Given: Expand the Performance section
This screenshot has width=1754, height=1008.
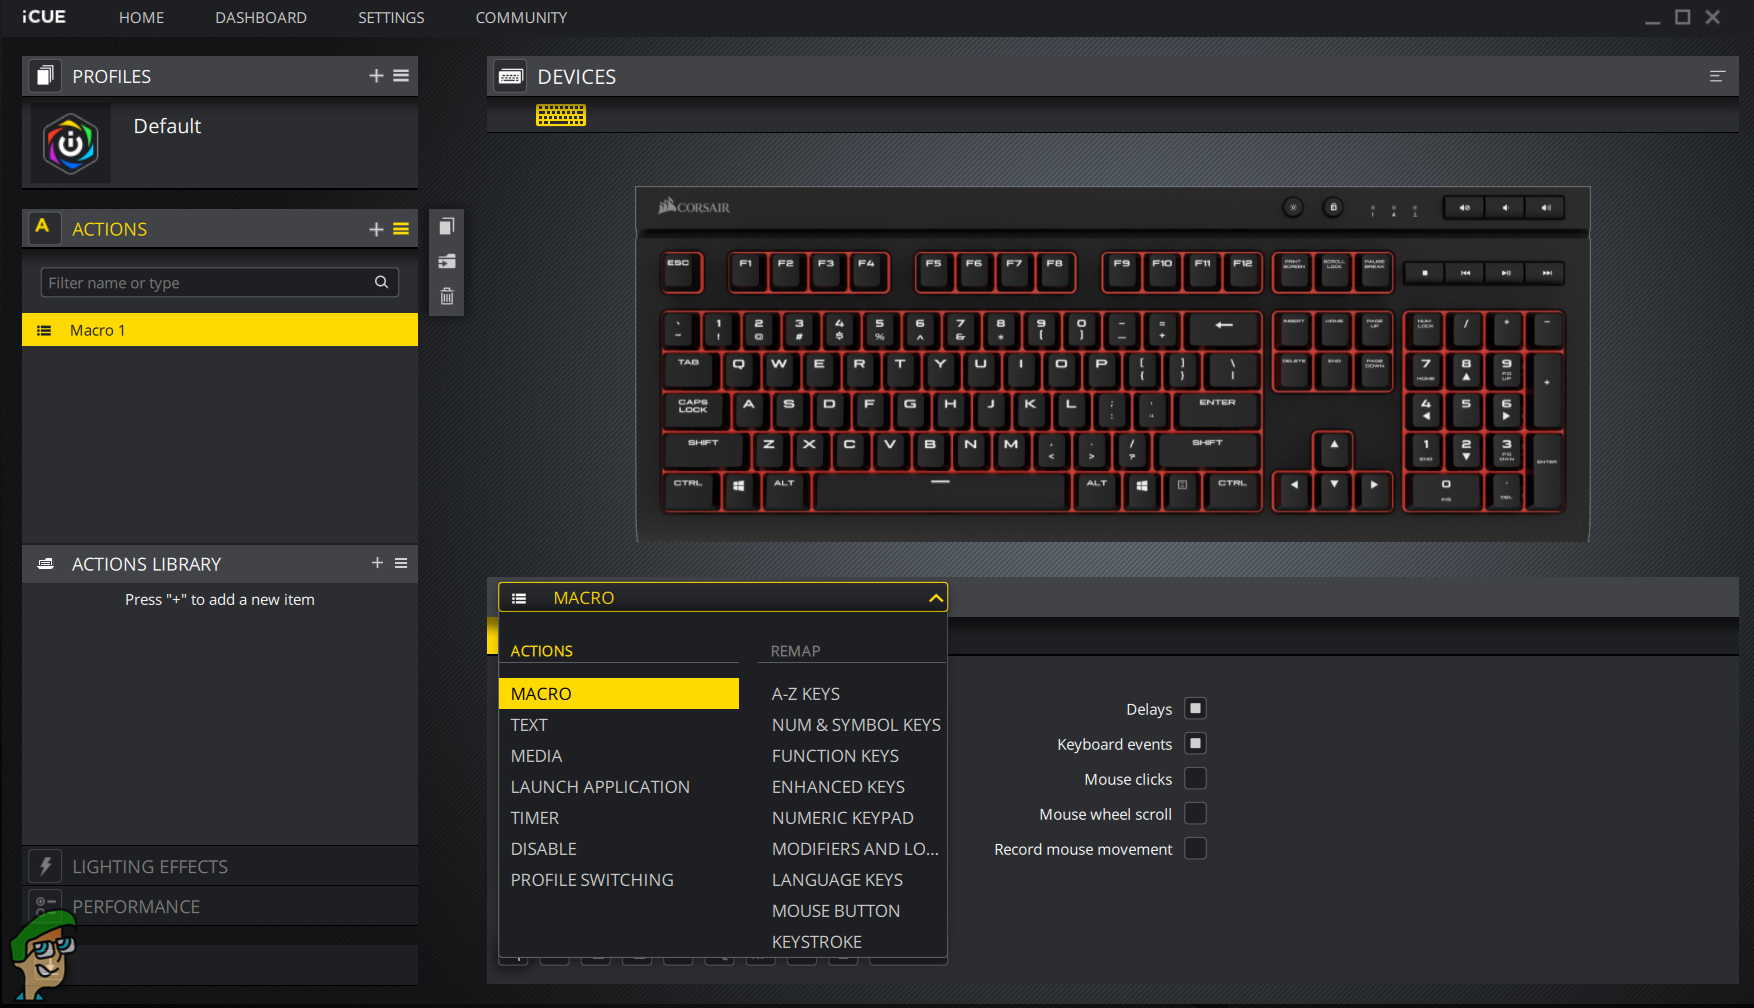Looking at the screenshot, I should click(x=220, y=906).
